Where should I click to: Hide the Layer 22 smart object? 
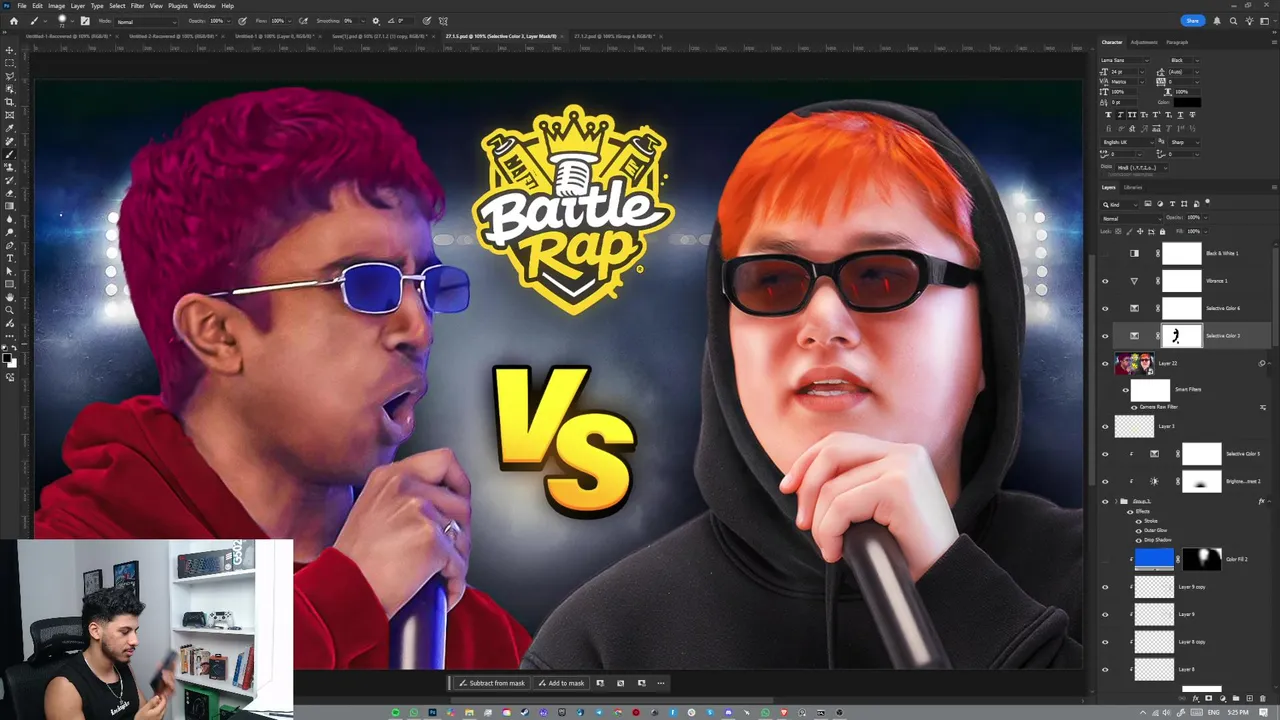(x=1105, y=363)
